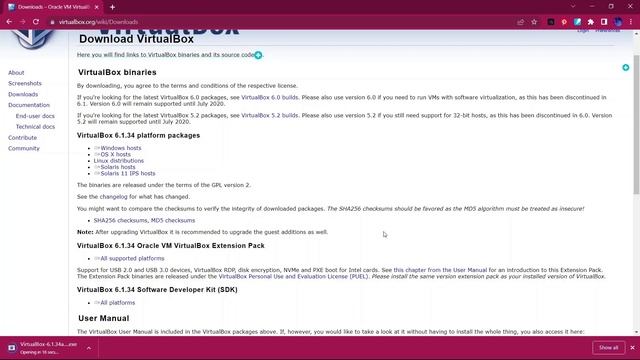Bookmark this page with the star icon

coord(534,22)
